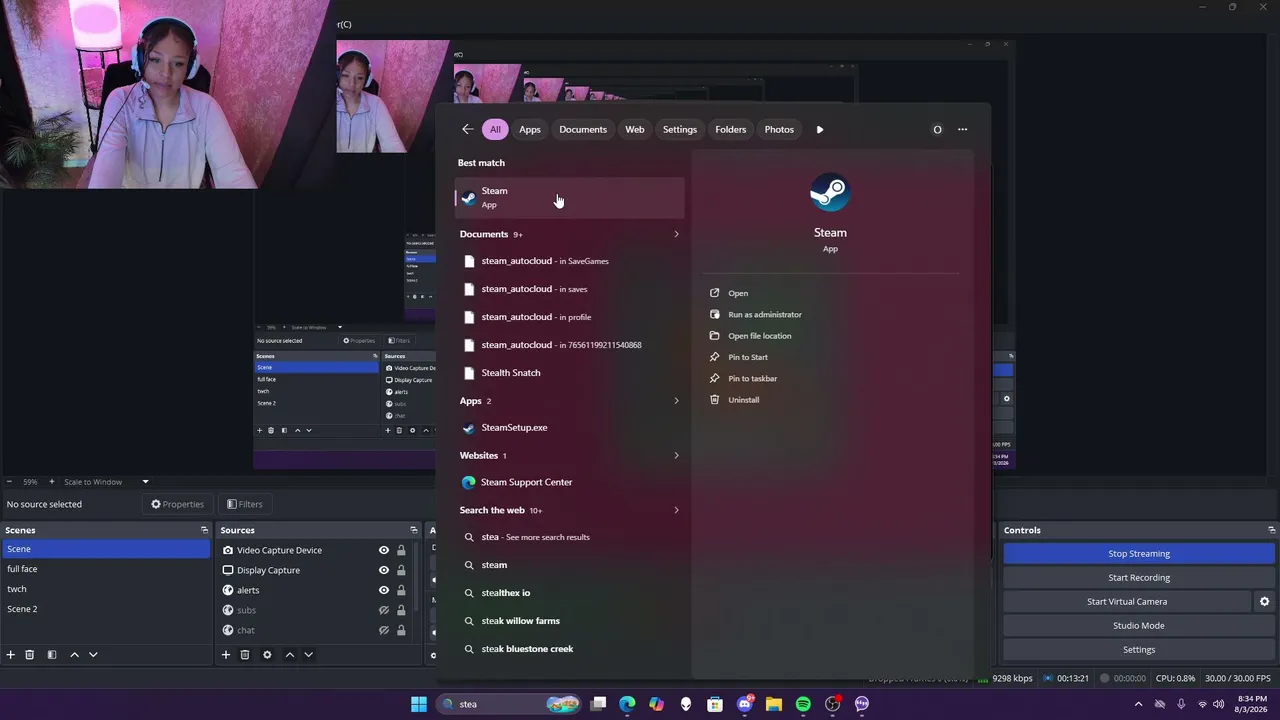Image resolution: width=1280 pixels, height=720 pixels.
Task: Zoom in the OBS preview
Action: point(52,482)
